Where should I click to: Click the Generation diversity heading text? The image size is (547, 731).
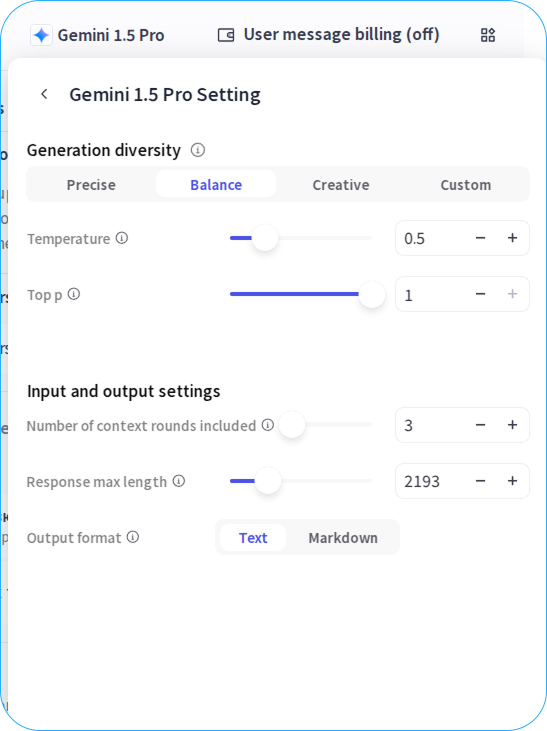(x=104, y=150)
